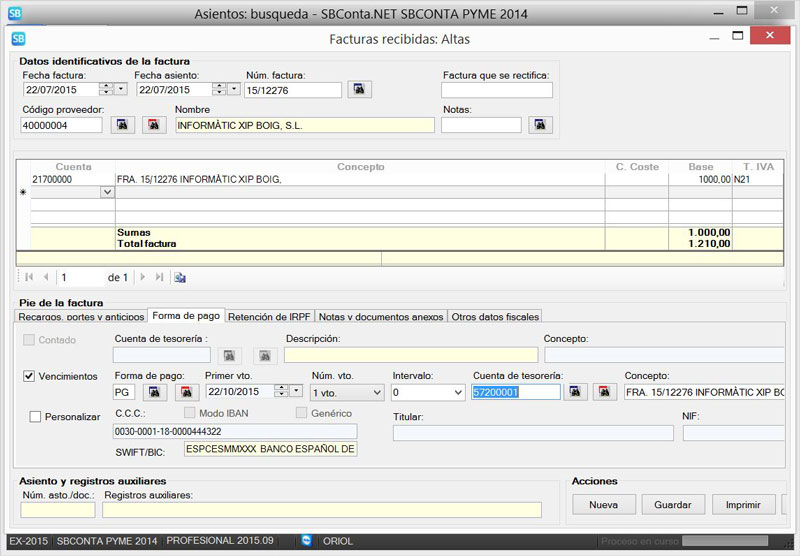Viewport: 800px width, 556px height.
Task: Switch to Retención de IRPF tab
Action: point(269,316)
